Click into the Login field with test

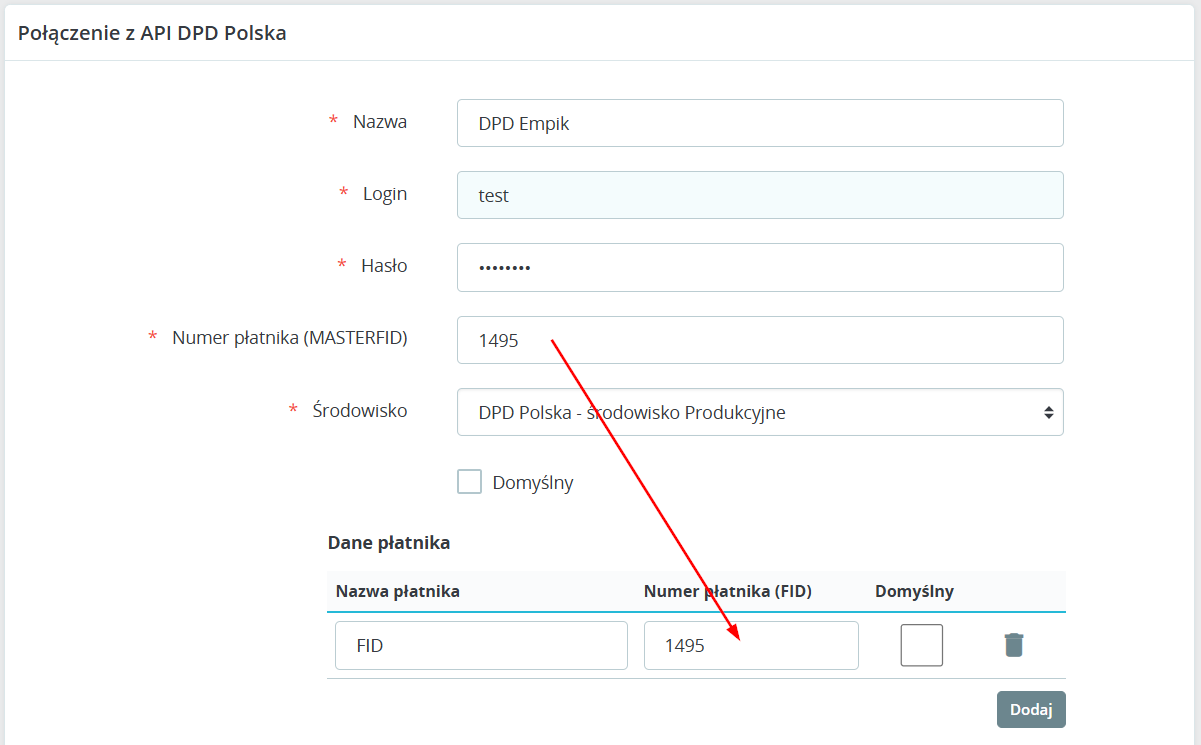759,195
